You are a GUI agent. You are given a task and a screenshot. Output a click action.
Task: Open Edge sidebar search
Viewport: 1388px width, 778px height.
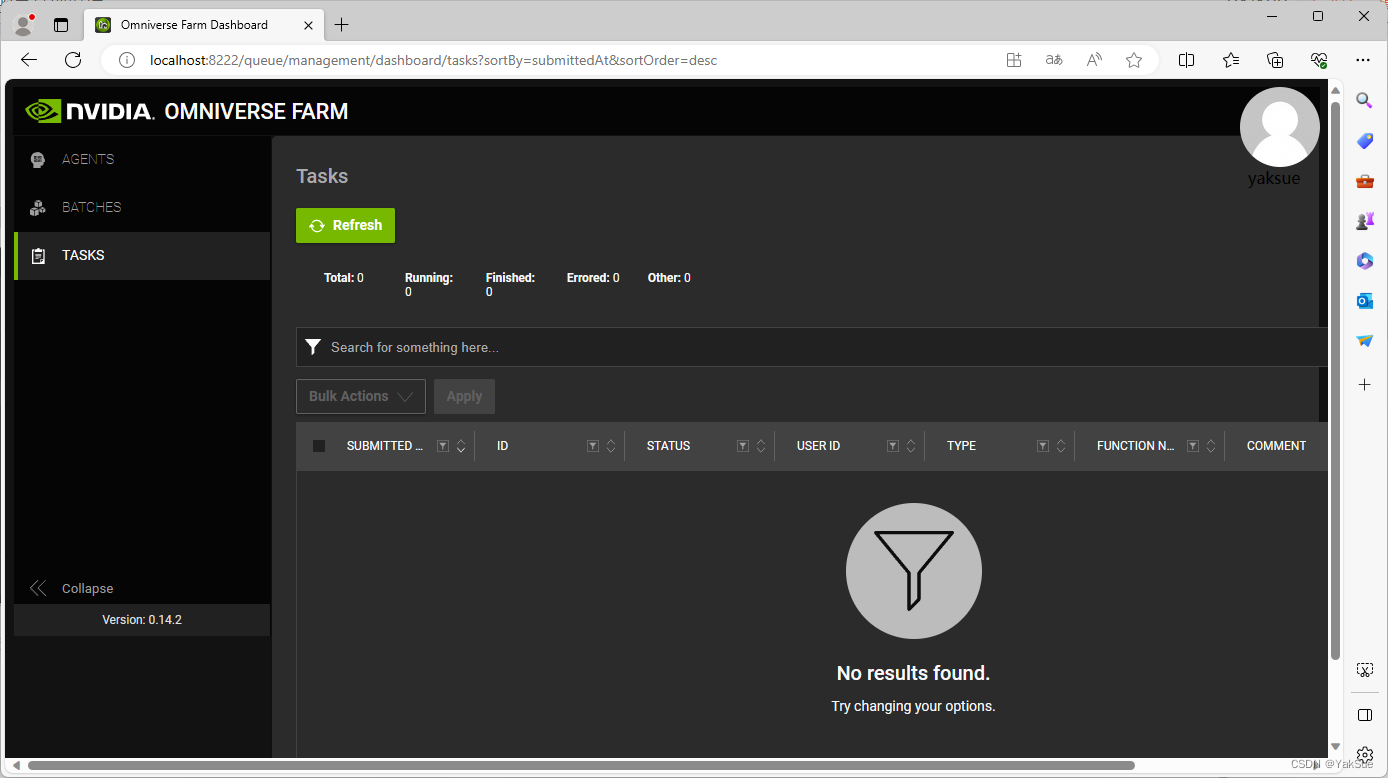1365,100
